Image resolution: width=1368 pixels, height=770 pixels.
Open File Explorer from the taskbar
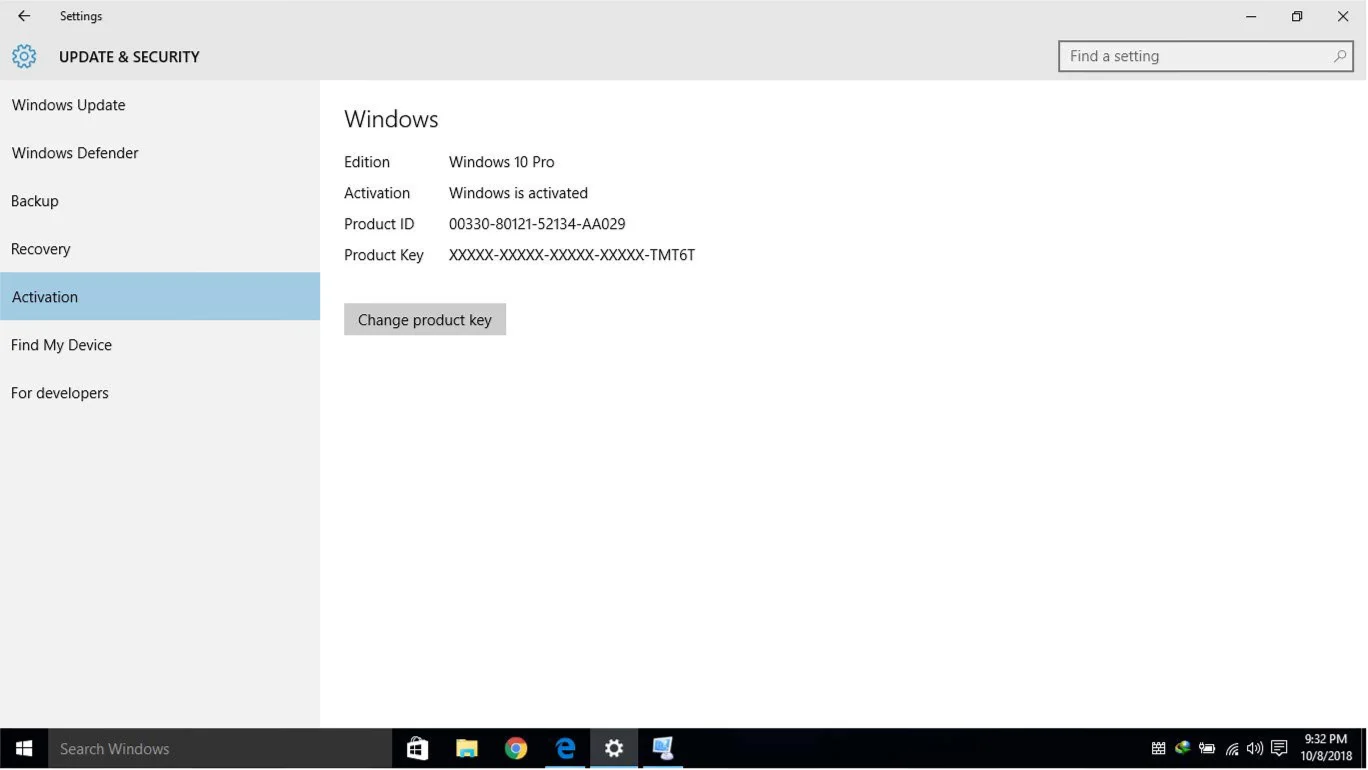click(x=467, y=749)
